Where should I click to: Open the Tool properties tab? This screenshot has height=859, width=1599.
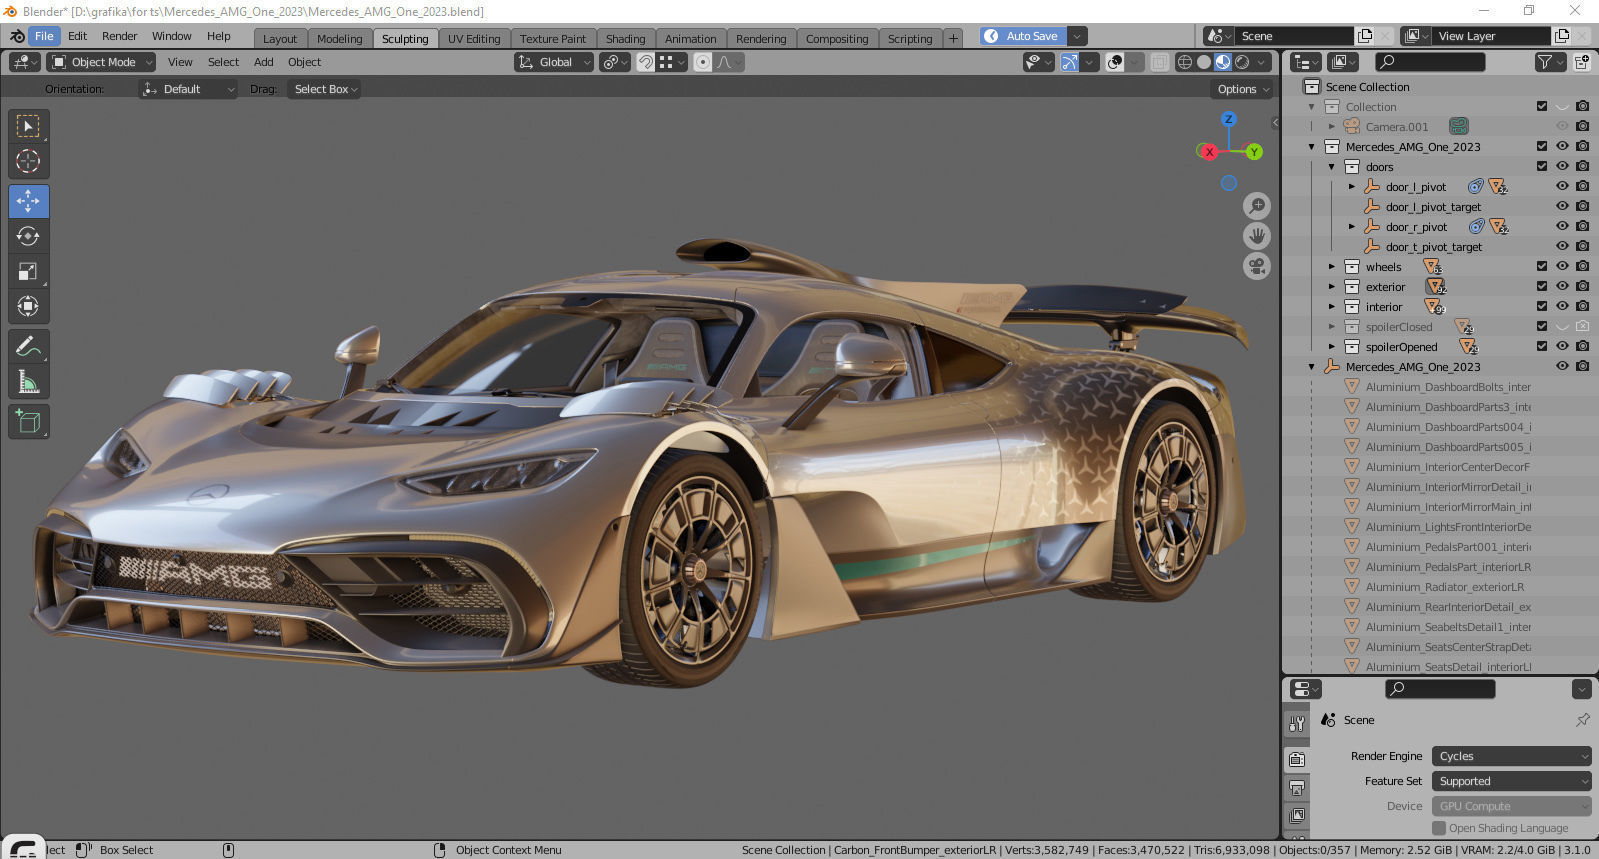click(x=1297, y=723)
